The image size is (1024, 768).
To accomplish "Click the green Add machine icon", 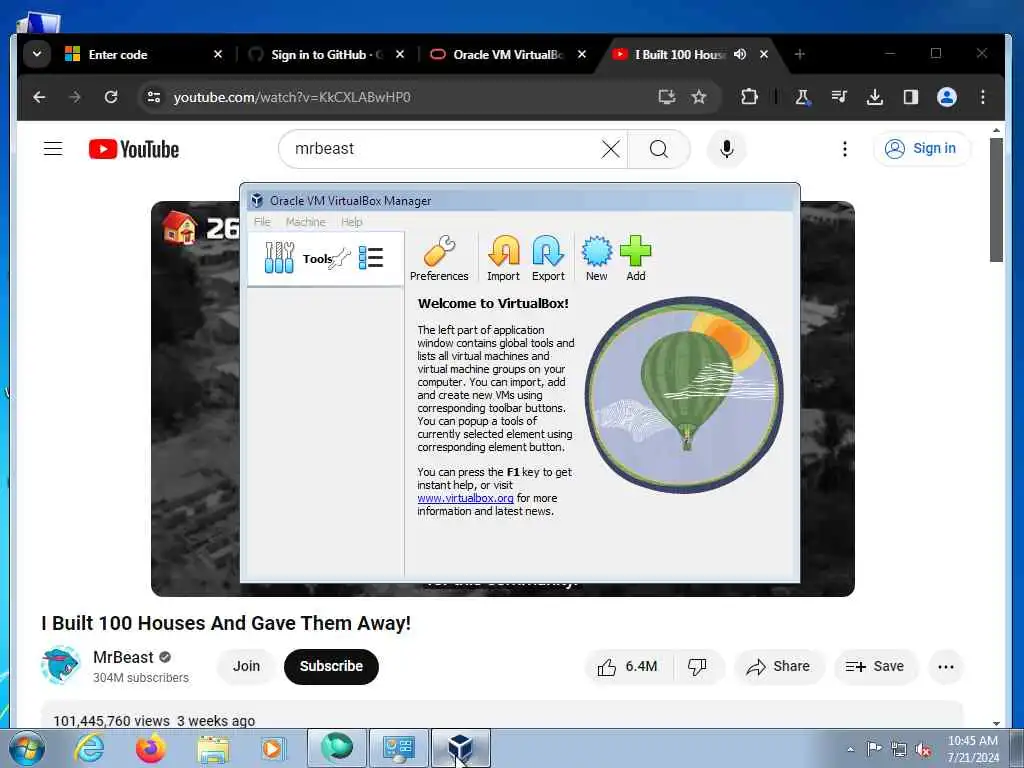I will (635, 259).
